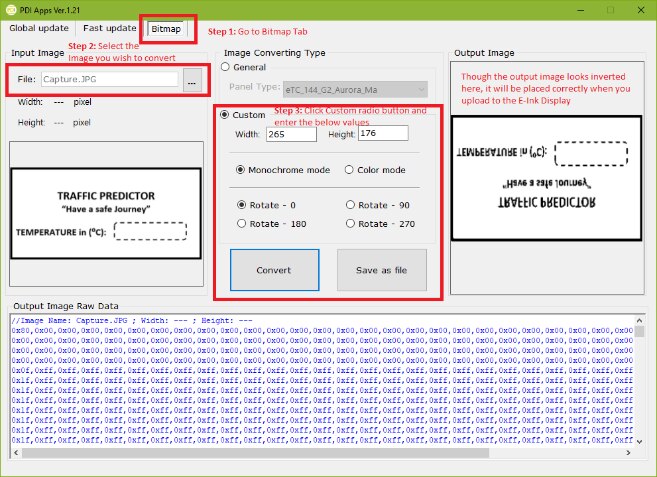Click the file browse '...' button

point(192,80)
